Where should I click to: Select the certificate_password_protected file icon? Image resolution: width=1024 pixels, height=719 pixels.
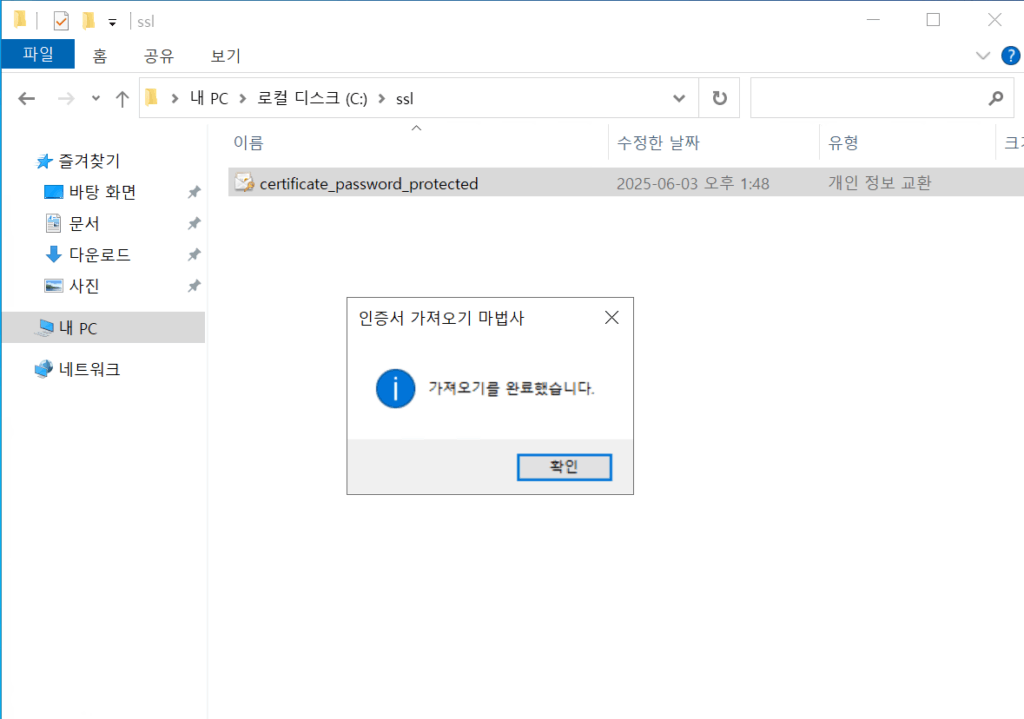point(243,183)
